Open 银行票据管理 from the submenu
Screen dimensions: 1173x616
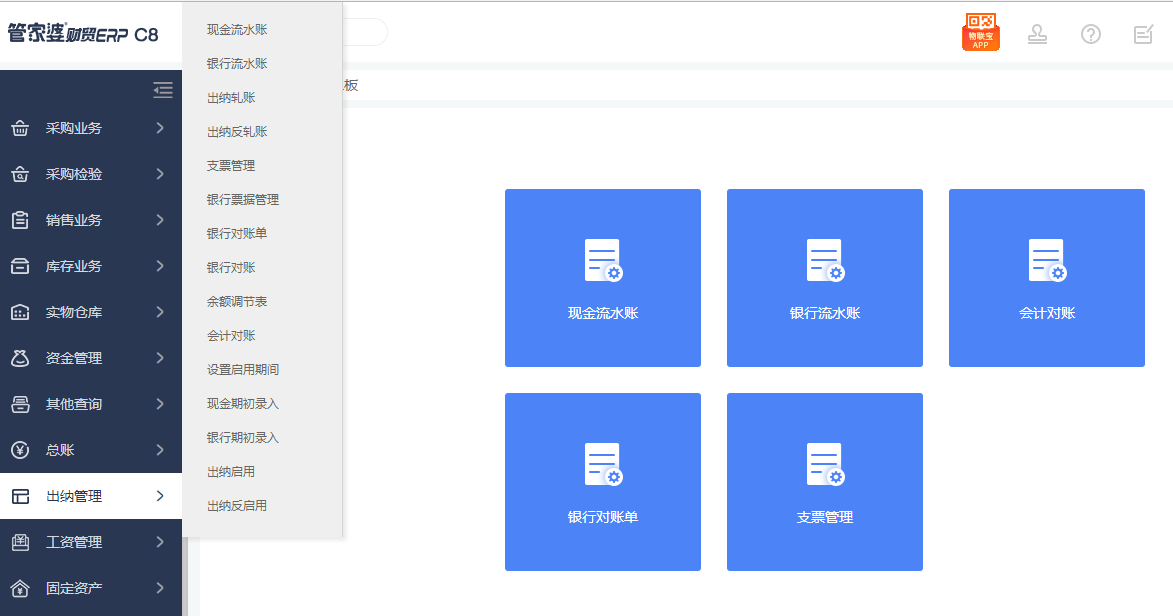(243, 200)
